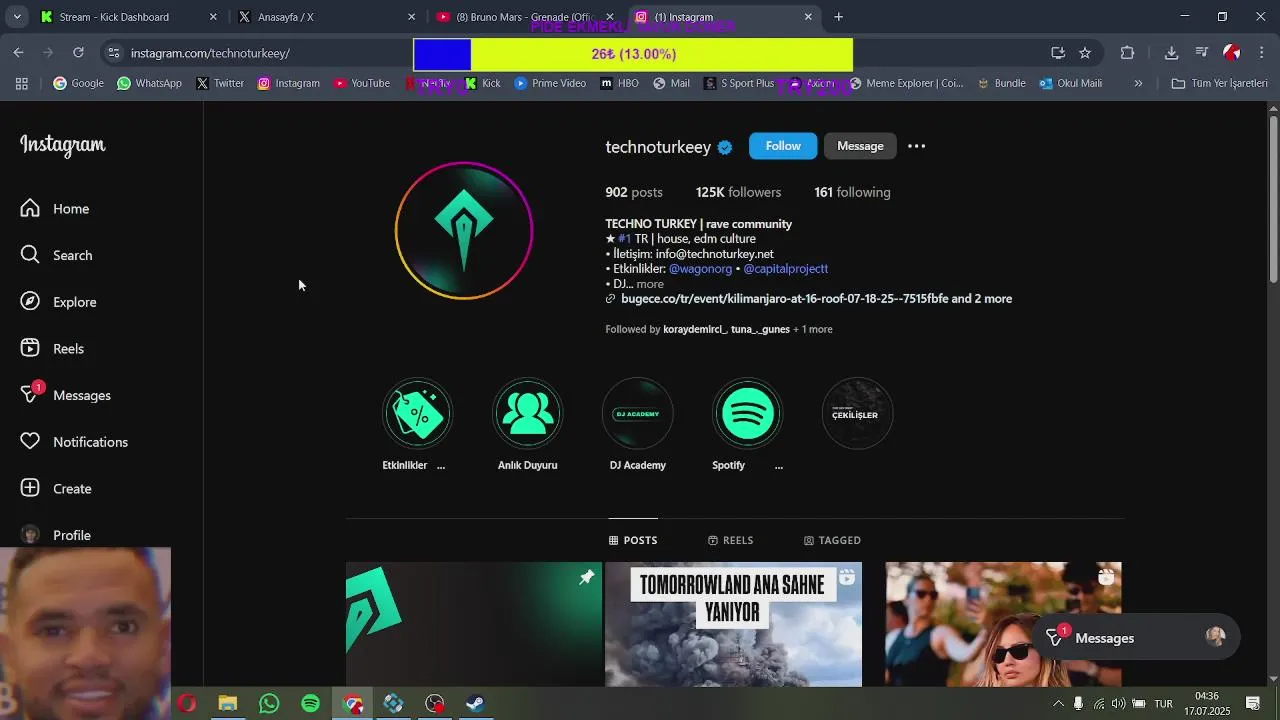Viewport: 1280px width, 720px height.
Task: Open Spotify from the taskbar
Action: point(311,704)
